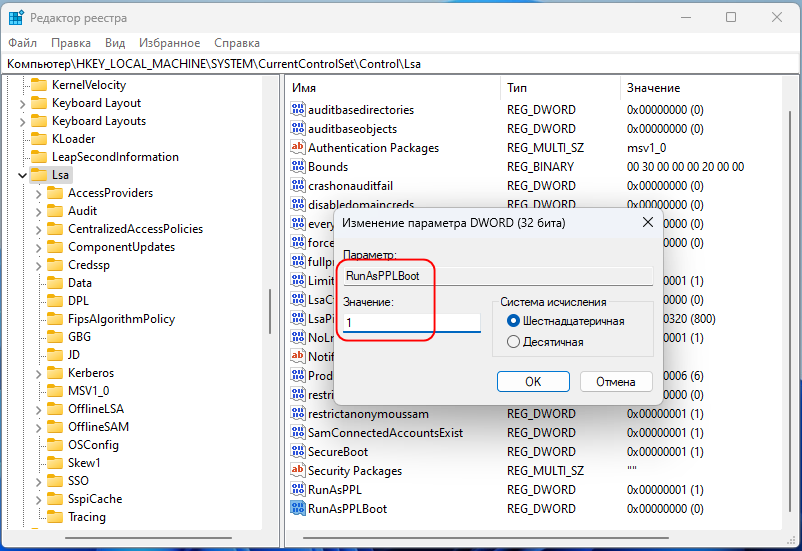Select the RunAsPPL value icon
This screenshot has height=551, width=802.
click(298, 489)
